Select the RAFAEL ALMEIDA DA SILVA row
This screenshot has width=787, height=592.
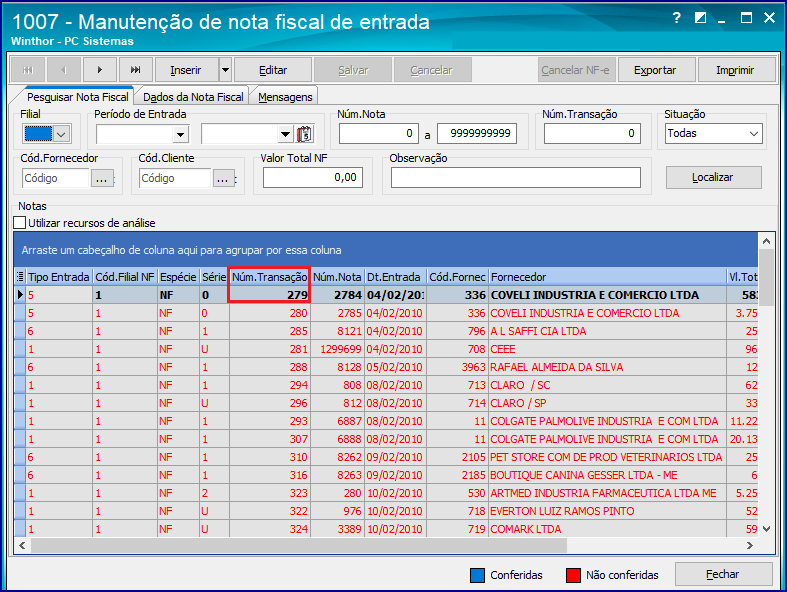click(386, 367)
